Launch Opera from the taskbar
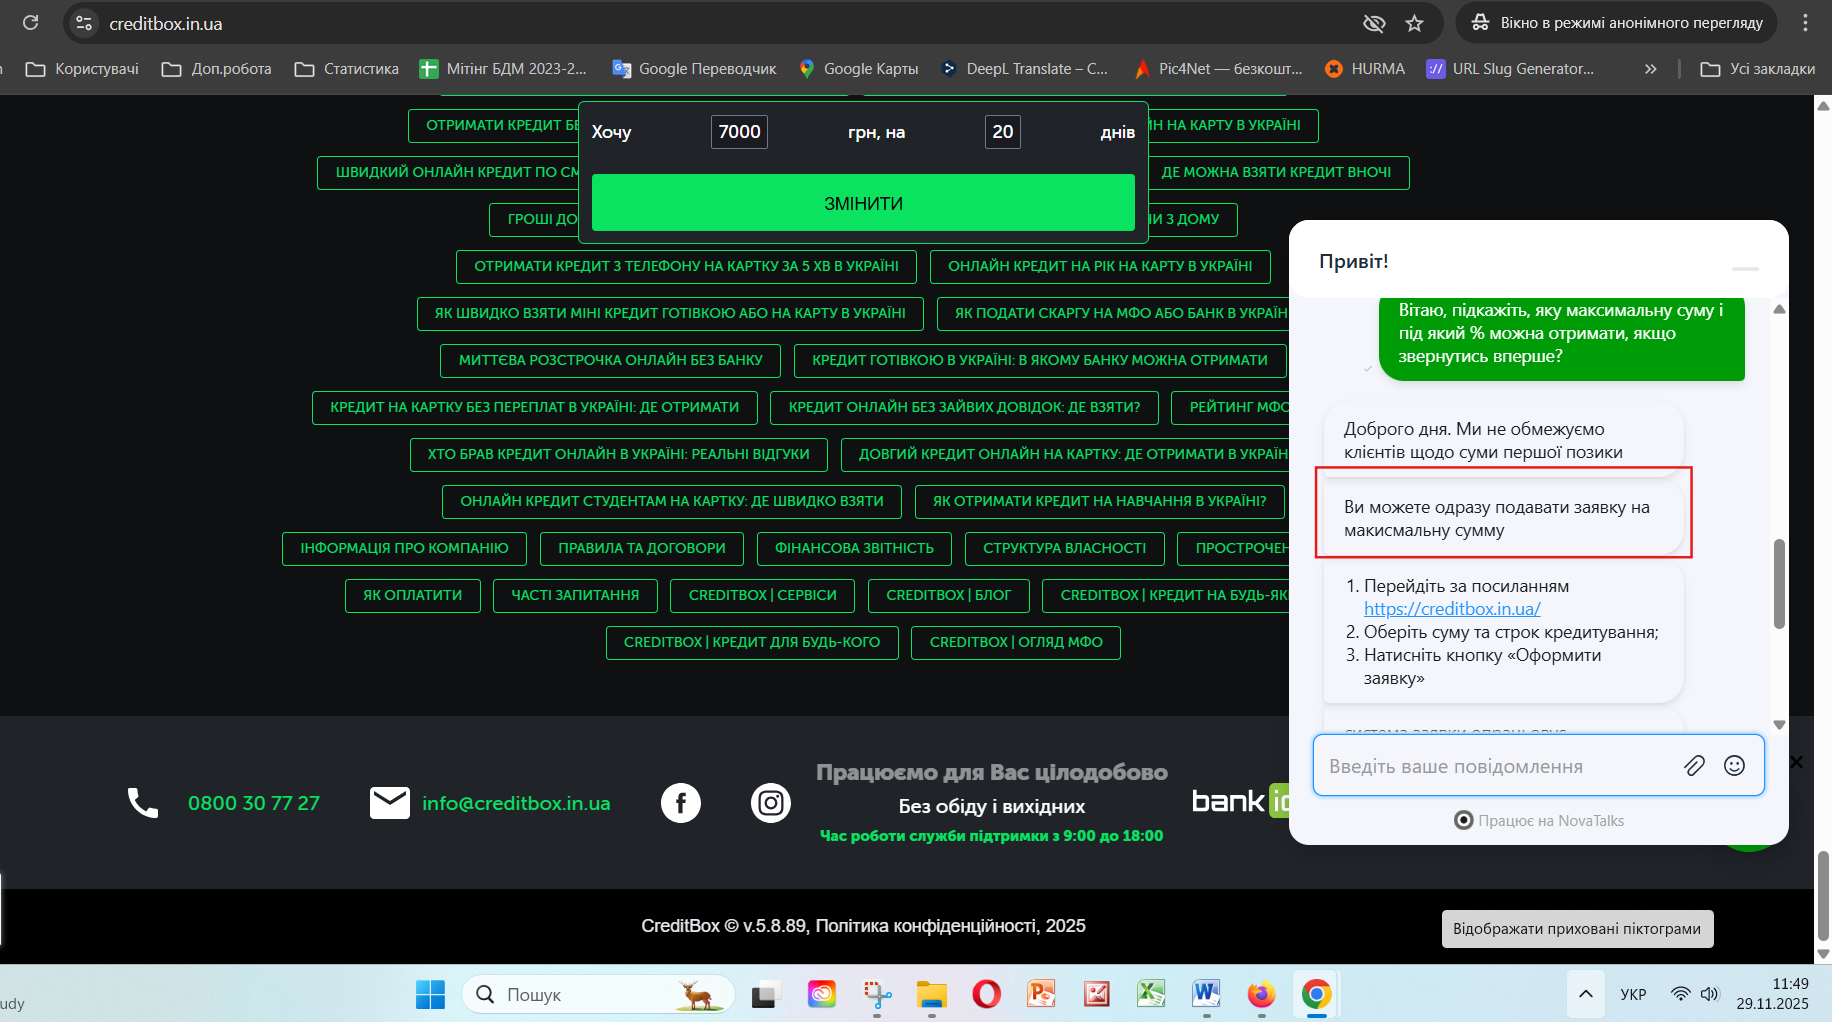Screen dimensions: 1832x1022 [x=986, y=994]
